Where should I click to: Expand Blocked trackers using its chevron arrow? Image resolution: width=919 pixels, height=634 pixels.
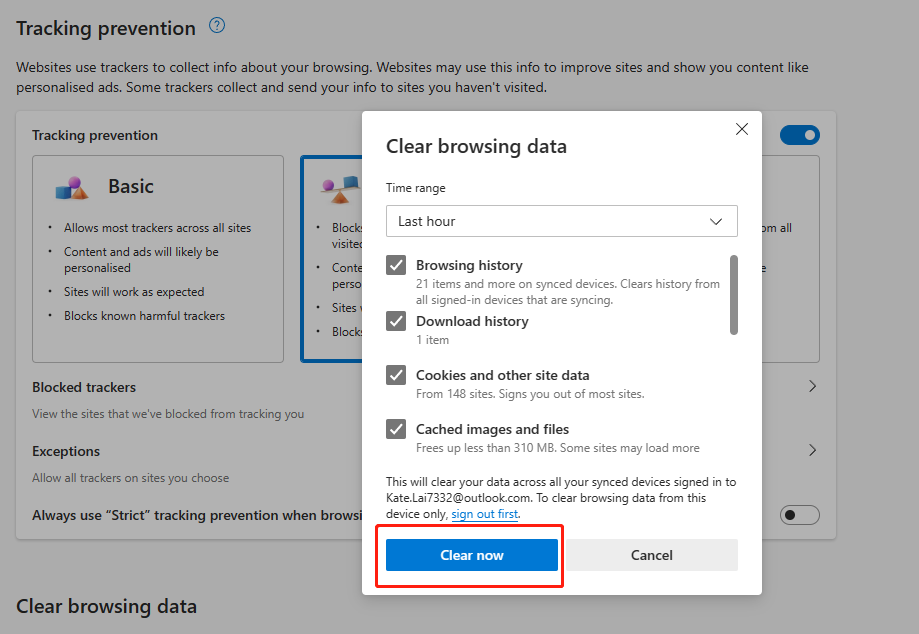click(812, 386)
